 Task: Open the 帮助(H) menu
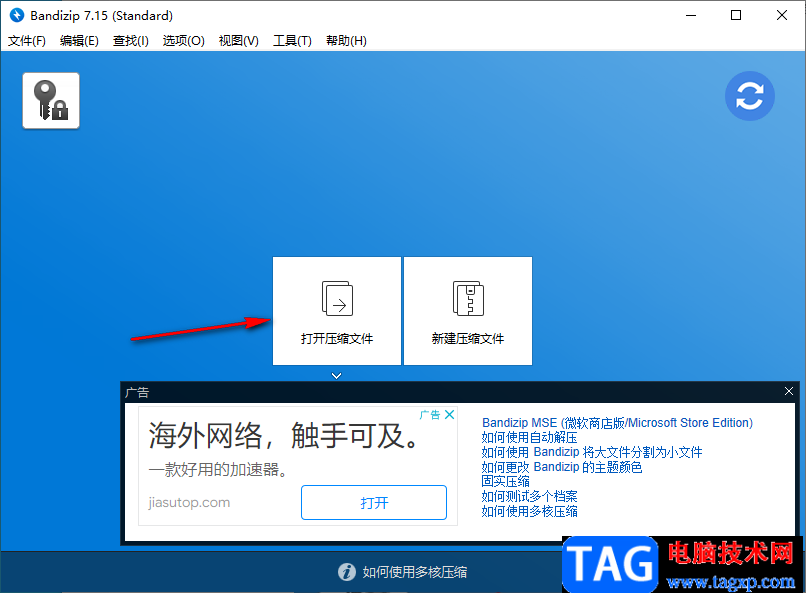click(x=346, y=41)
